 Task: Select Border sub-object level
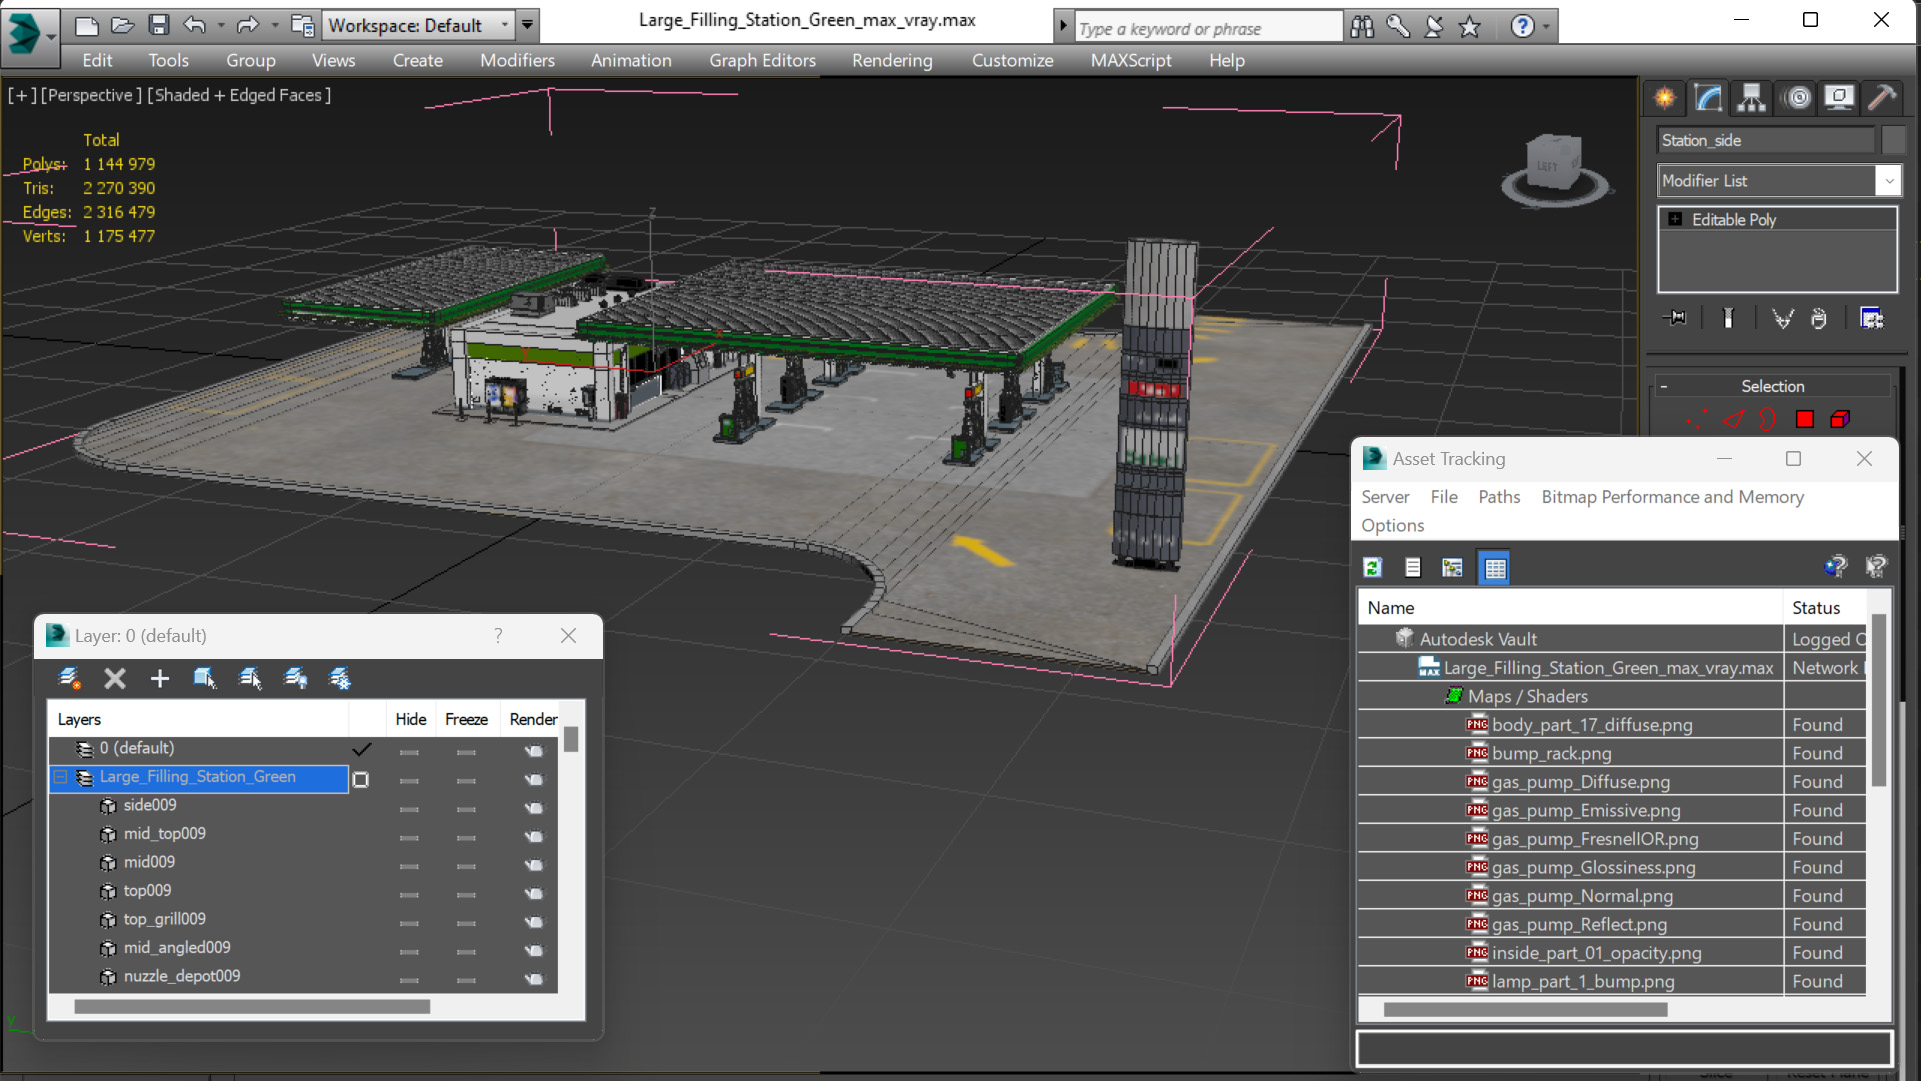tap(1768, 420)
